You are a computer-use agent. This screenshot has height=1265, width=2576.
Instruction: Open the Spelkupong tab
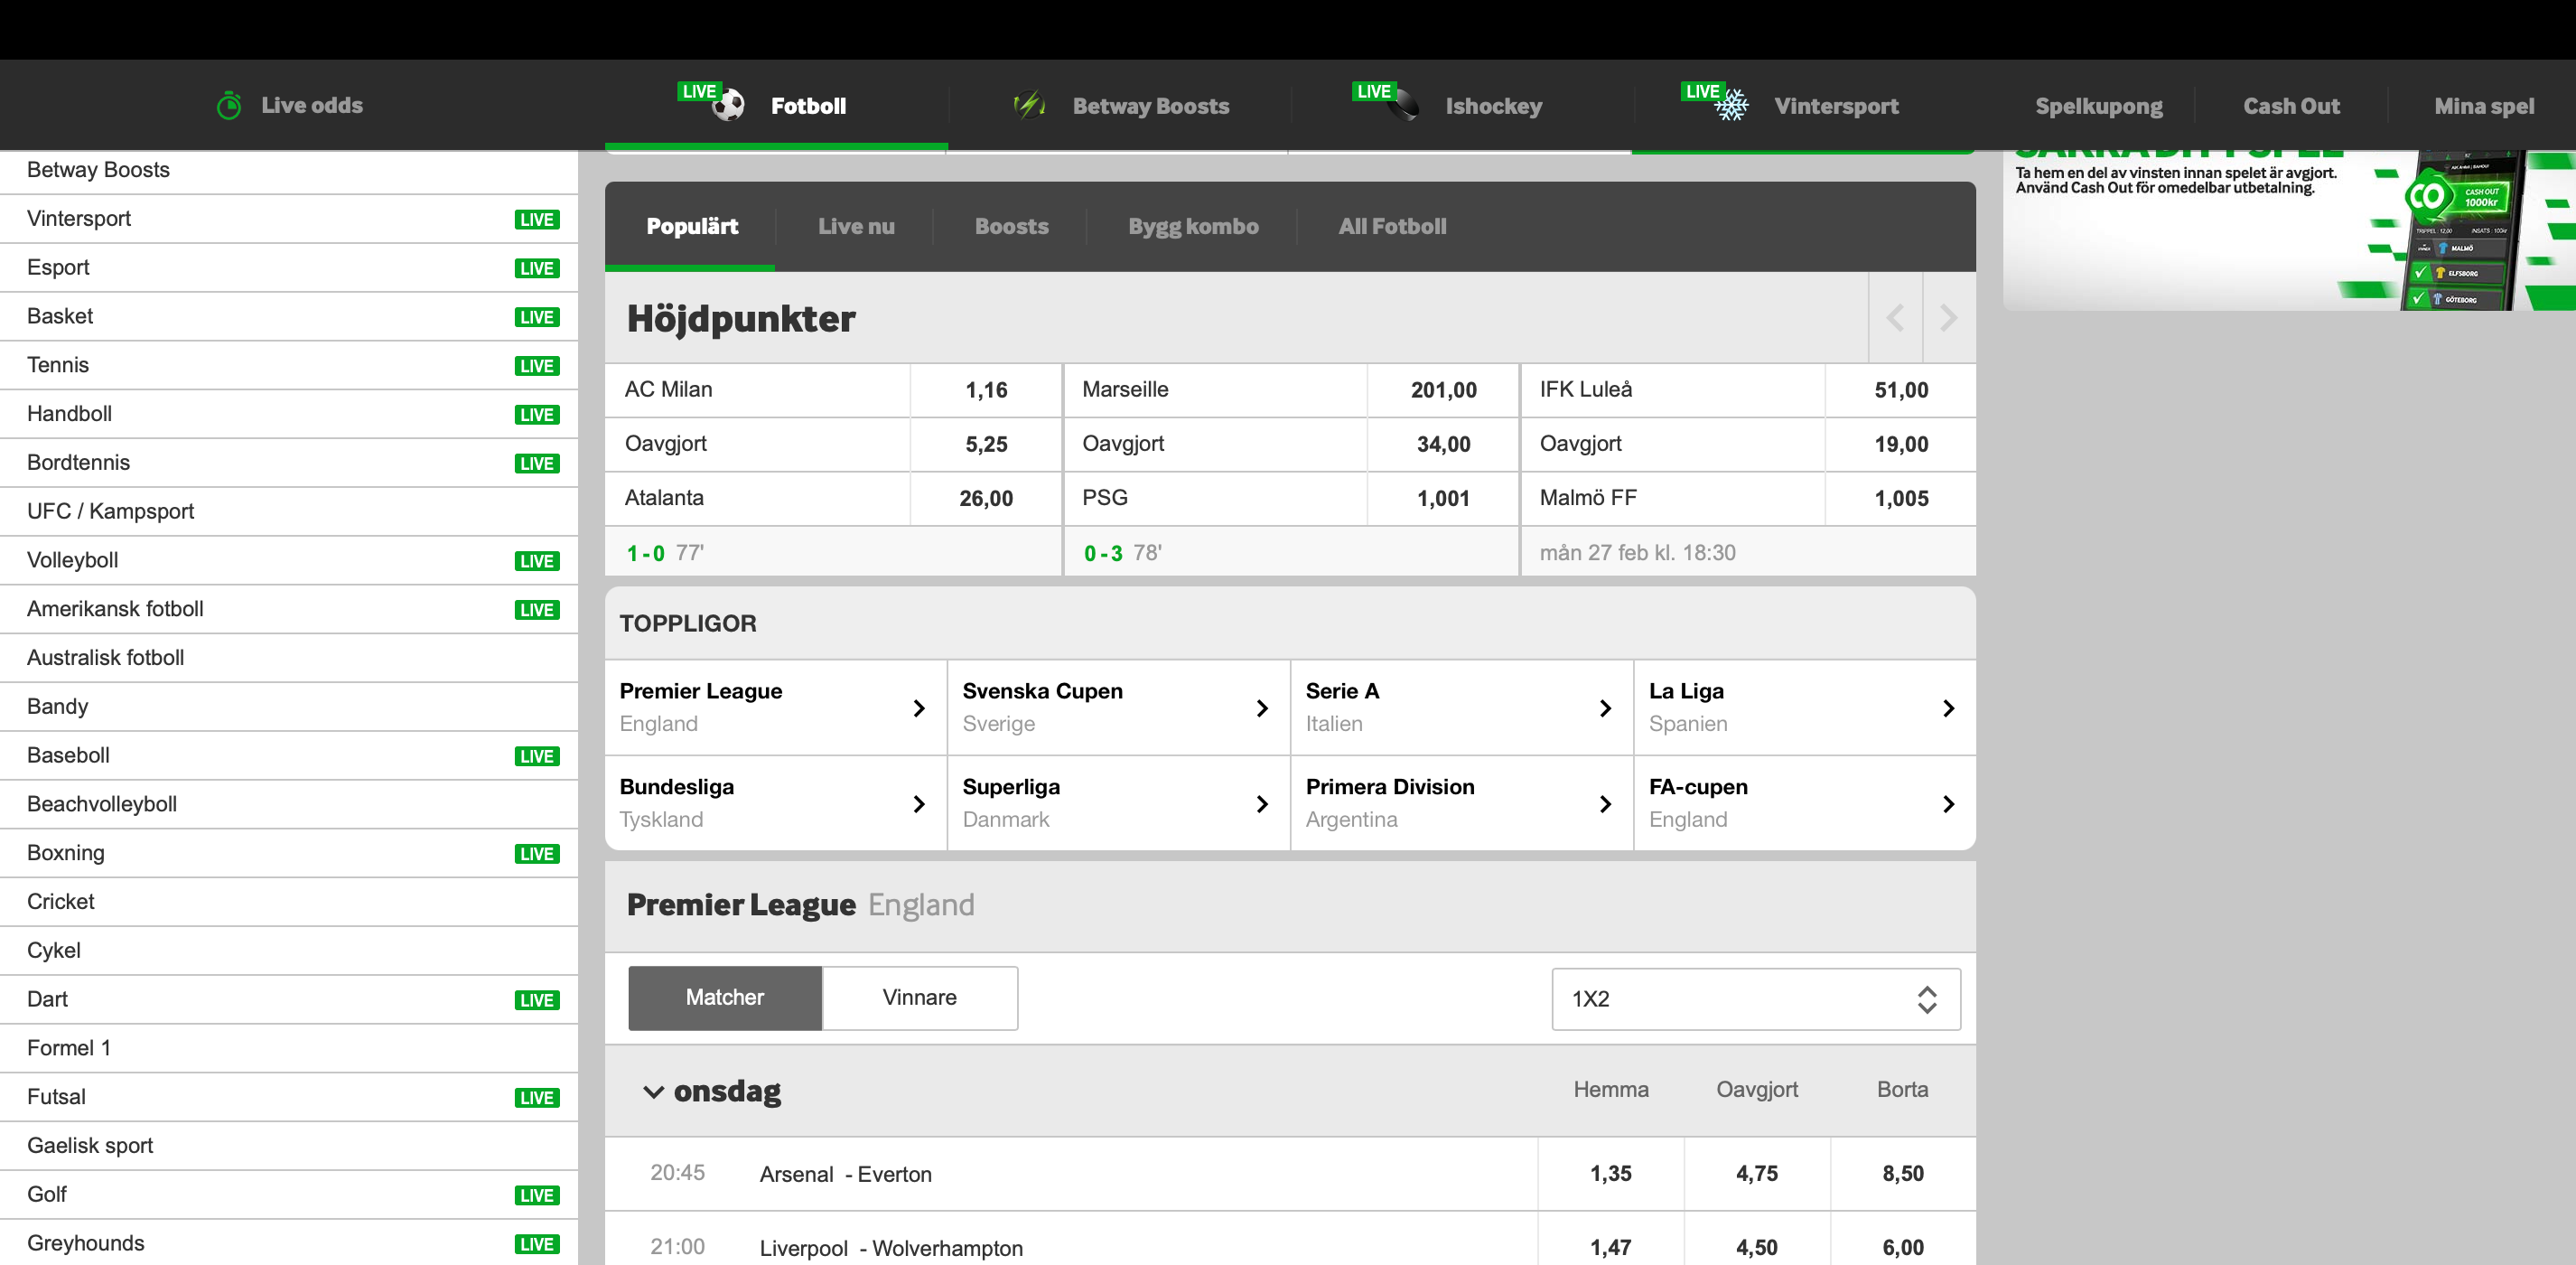(2098, 106)
